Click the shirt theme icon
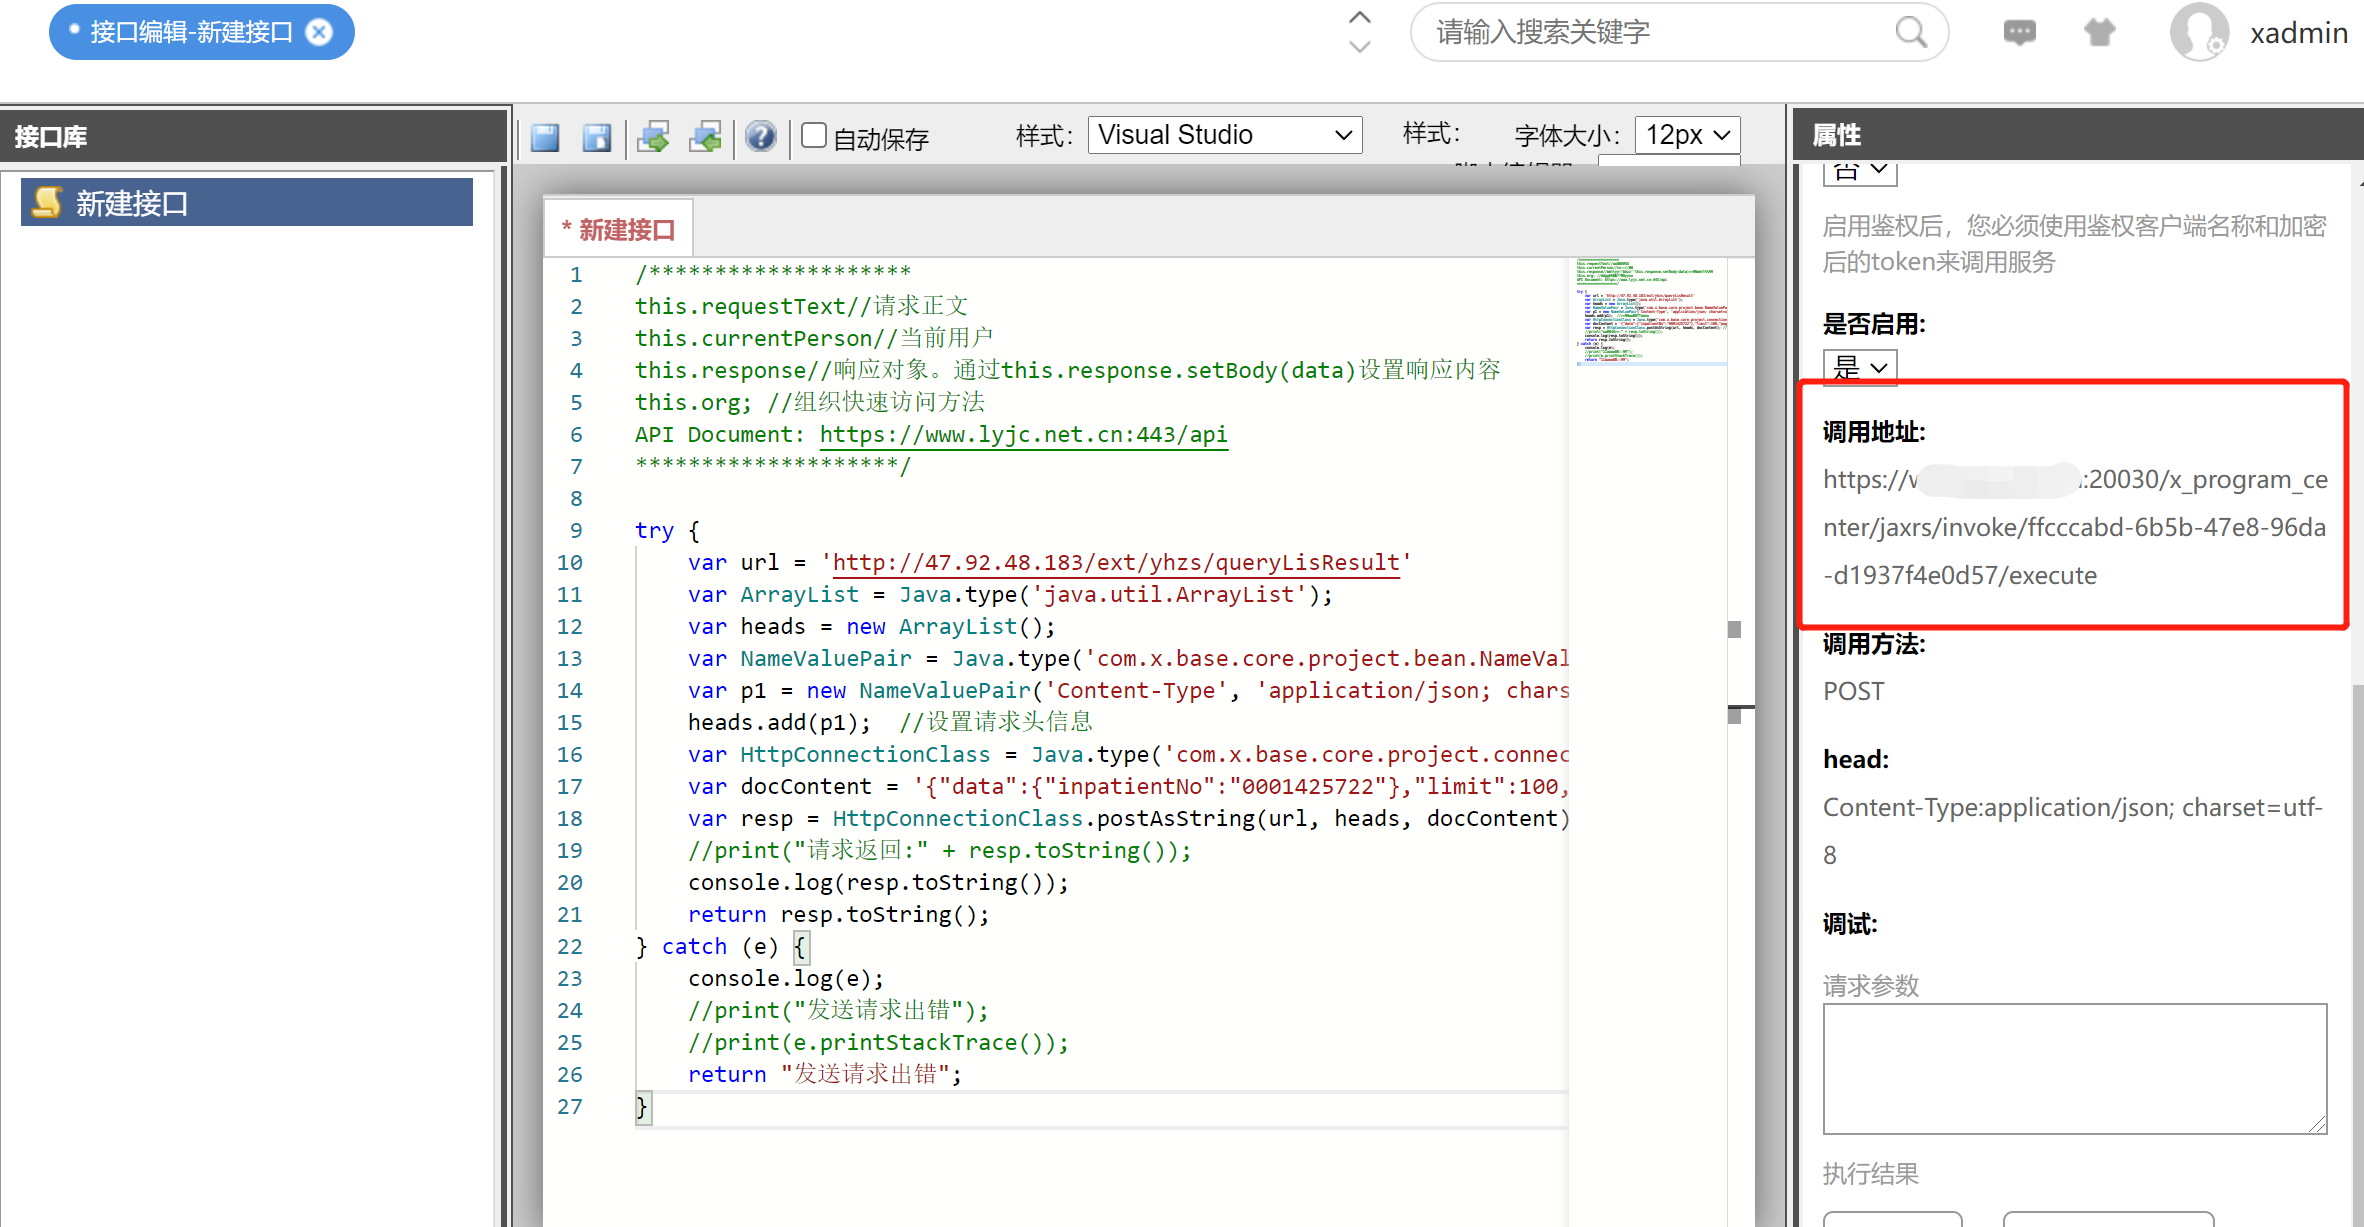Screen dimensions: 2364x1227 click(2099, 32)
